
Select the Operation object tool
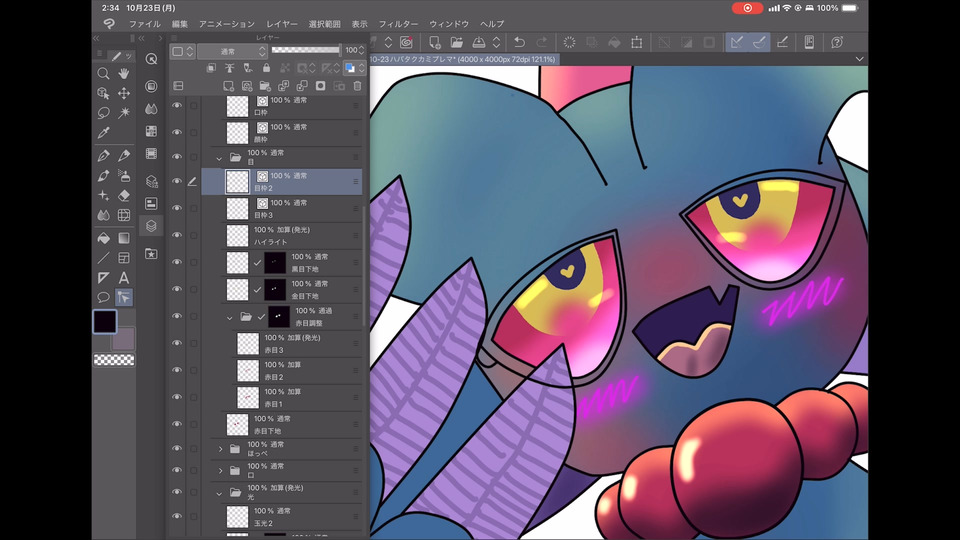[103, 93]
